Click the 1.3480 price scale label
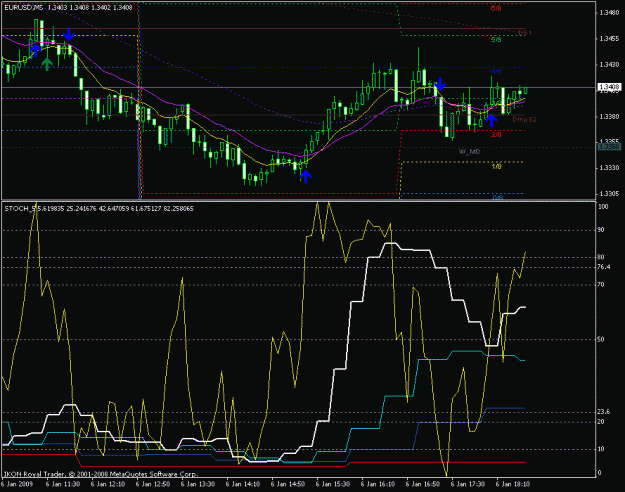This screenshot has height=492, width=625. (609, 13)
